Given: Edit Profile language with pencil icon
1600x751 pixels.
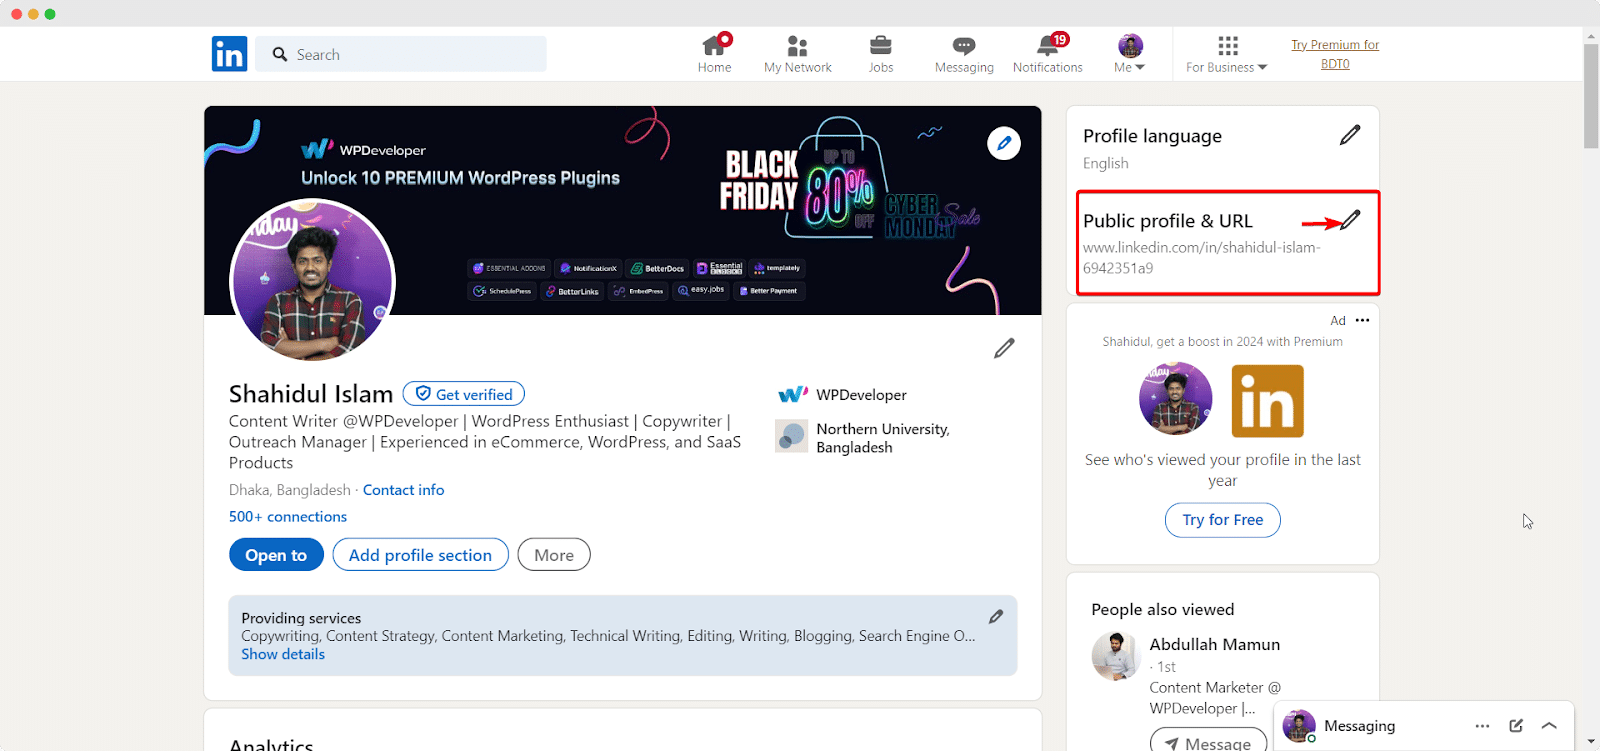Looking at the screenshot, I should (x=1350, y=135).
